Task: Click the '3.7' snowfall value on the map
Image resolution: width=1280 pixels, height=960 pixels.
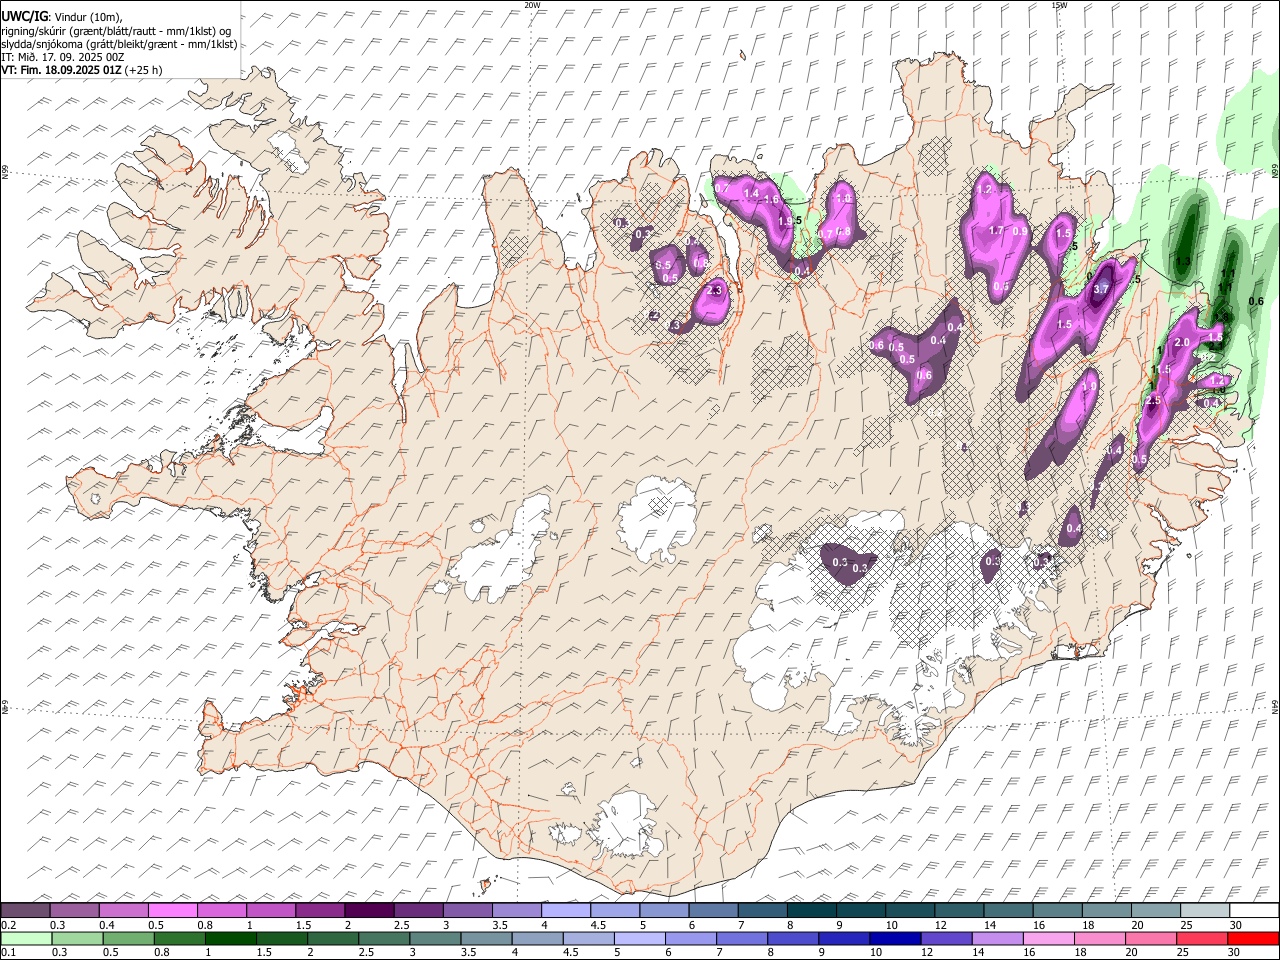Action: tap(1101, 289)
